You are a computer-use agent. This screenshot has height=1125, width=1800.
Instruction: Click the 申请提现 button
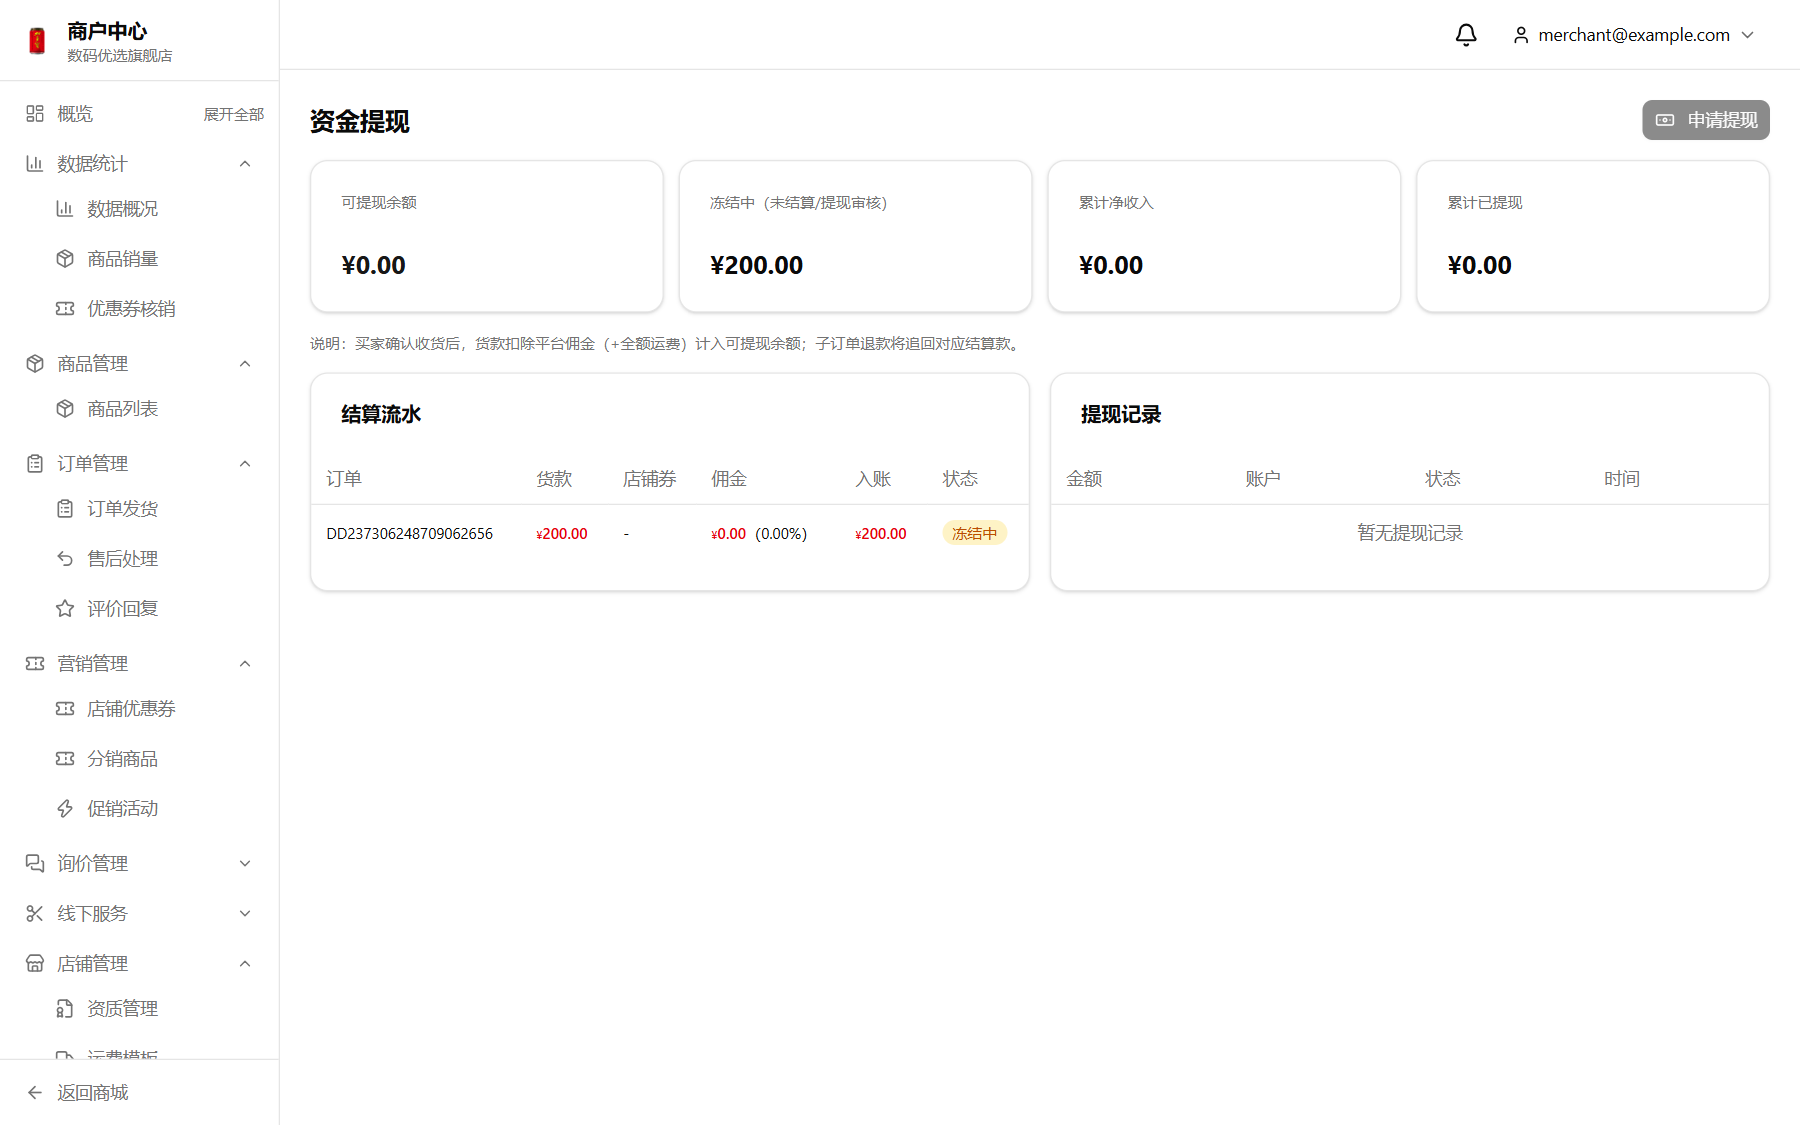click(x=1706, y=120)
